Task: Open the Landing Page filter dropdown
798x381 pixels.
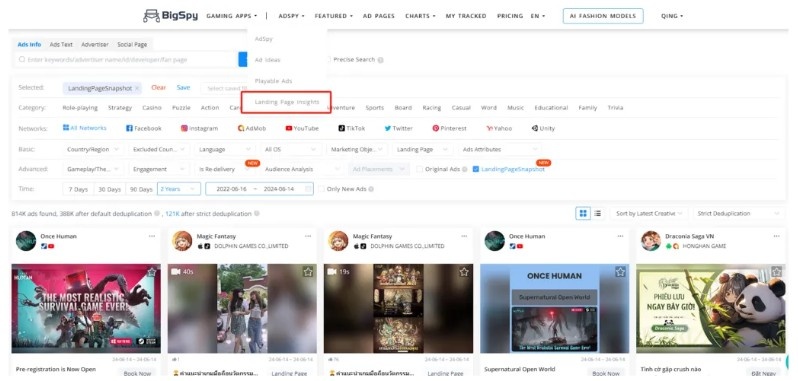Action: point(423,150)
